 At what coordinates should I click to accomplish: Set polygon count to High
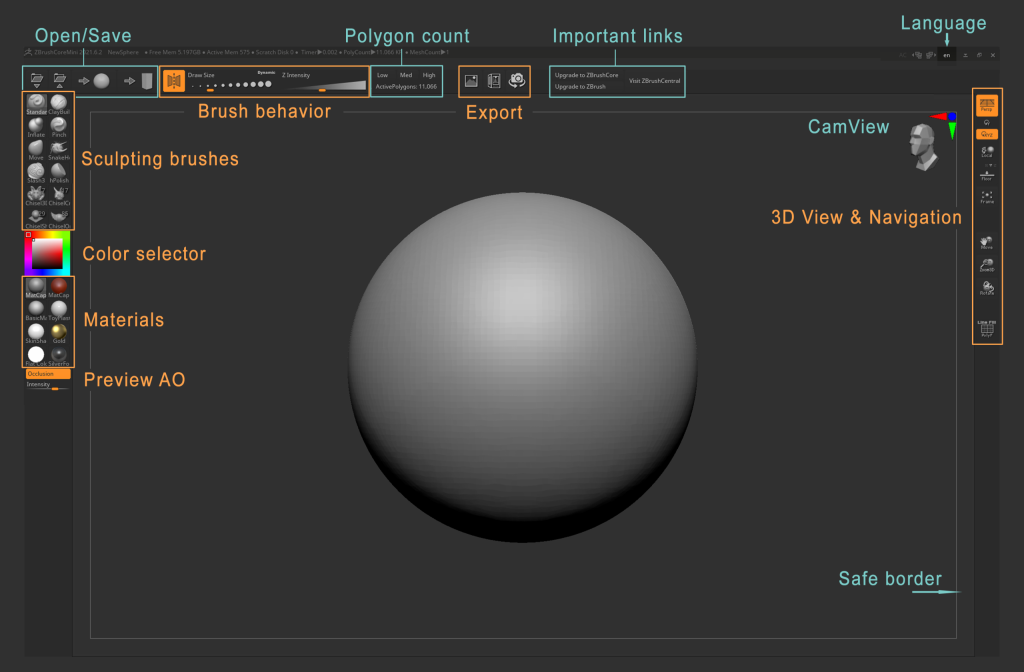[429, 75]
